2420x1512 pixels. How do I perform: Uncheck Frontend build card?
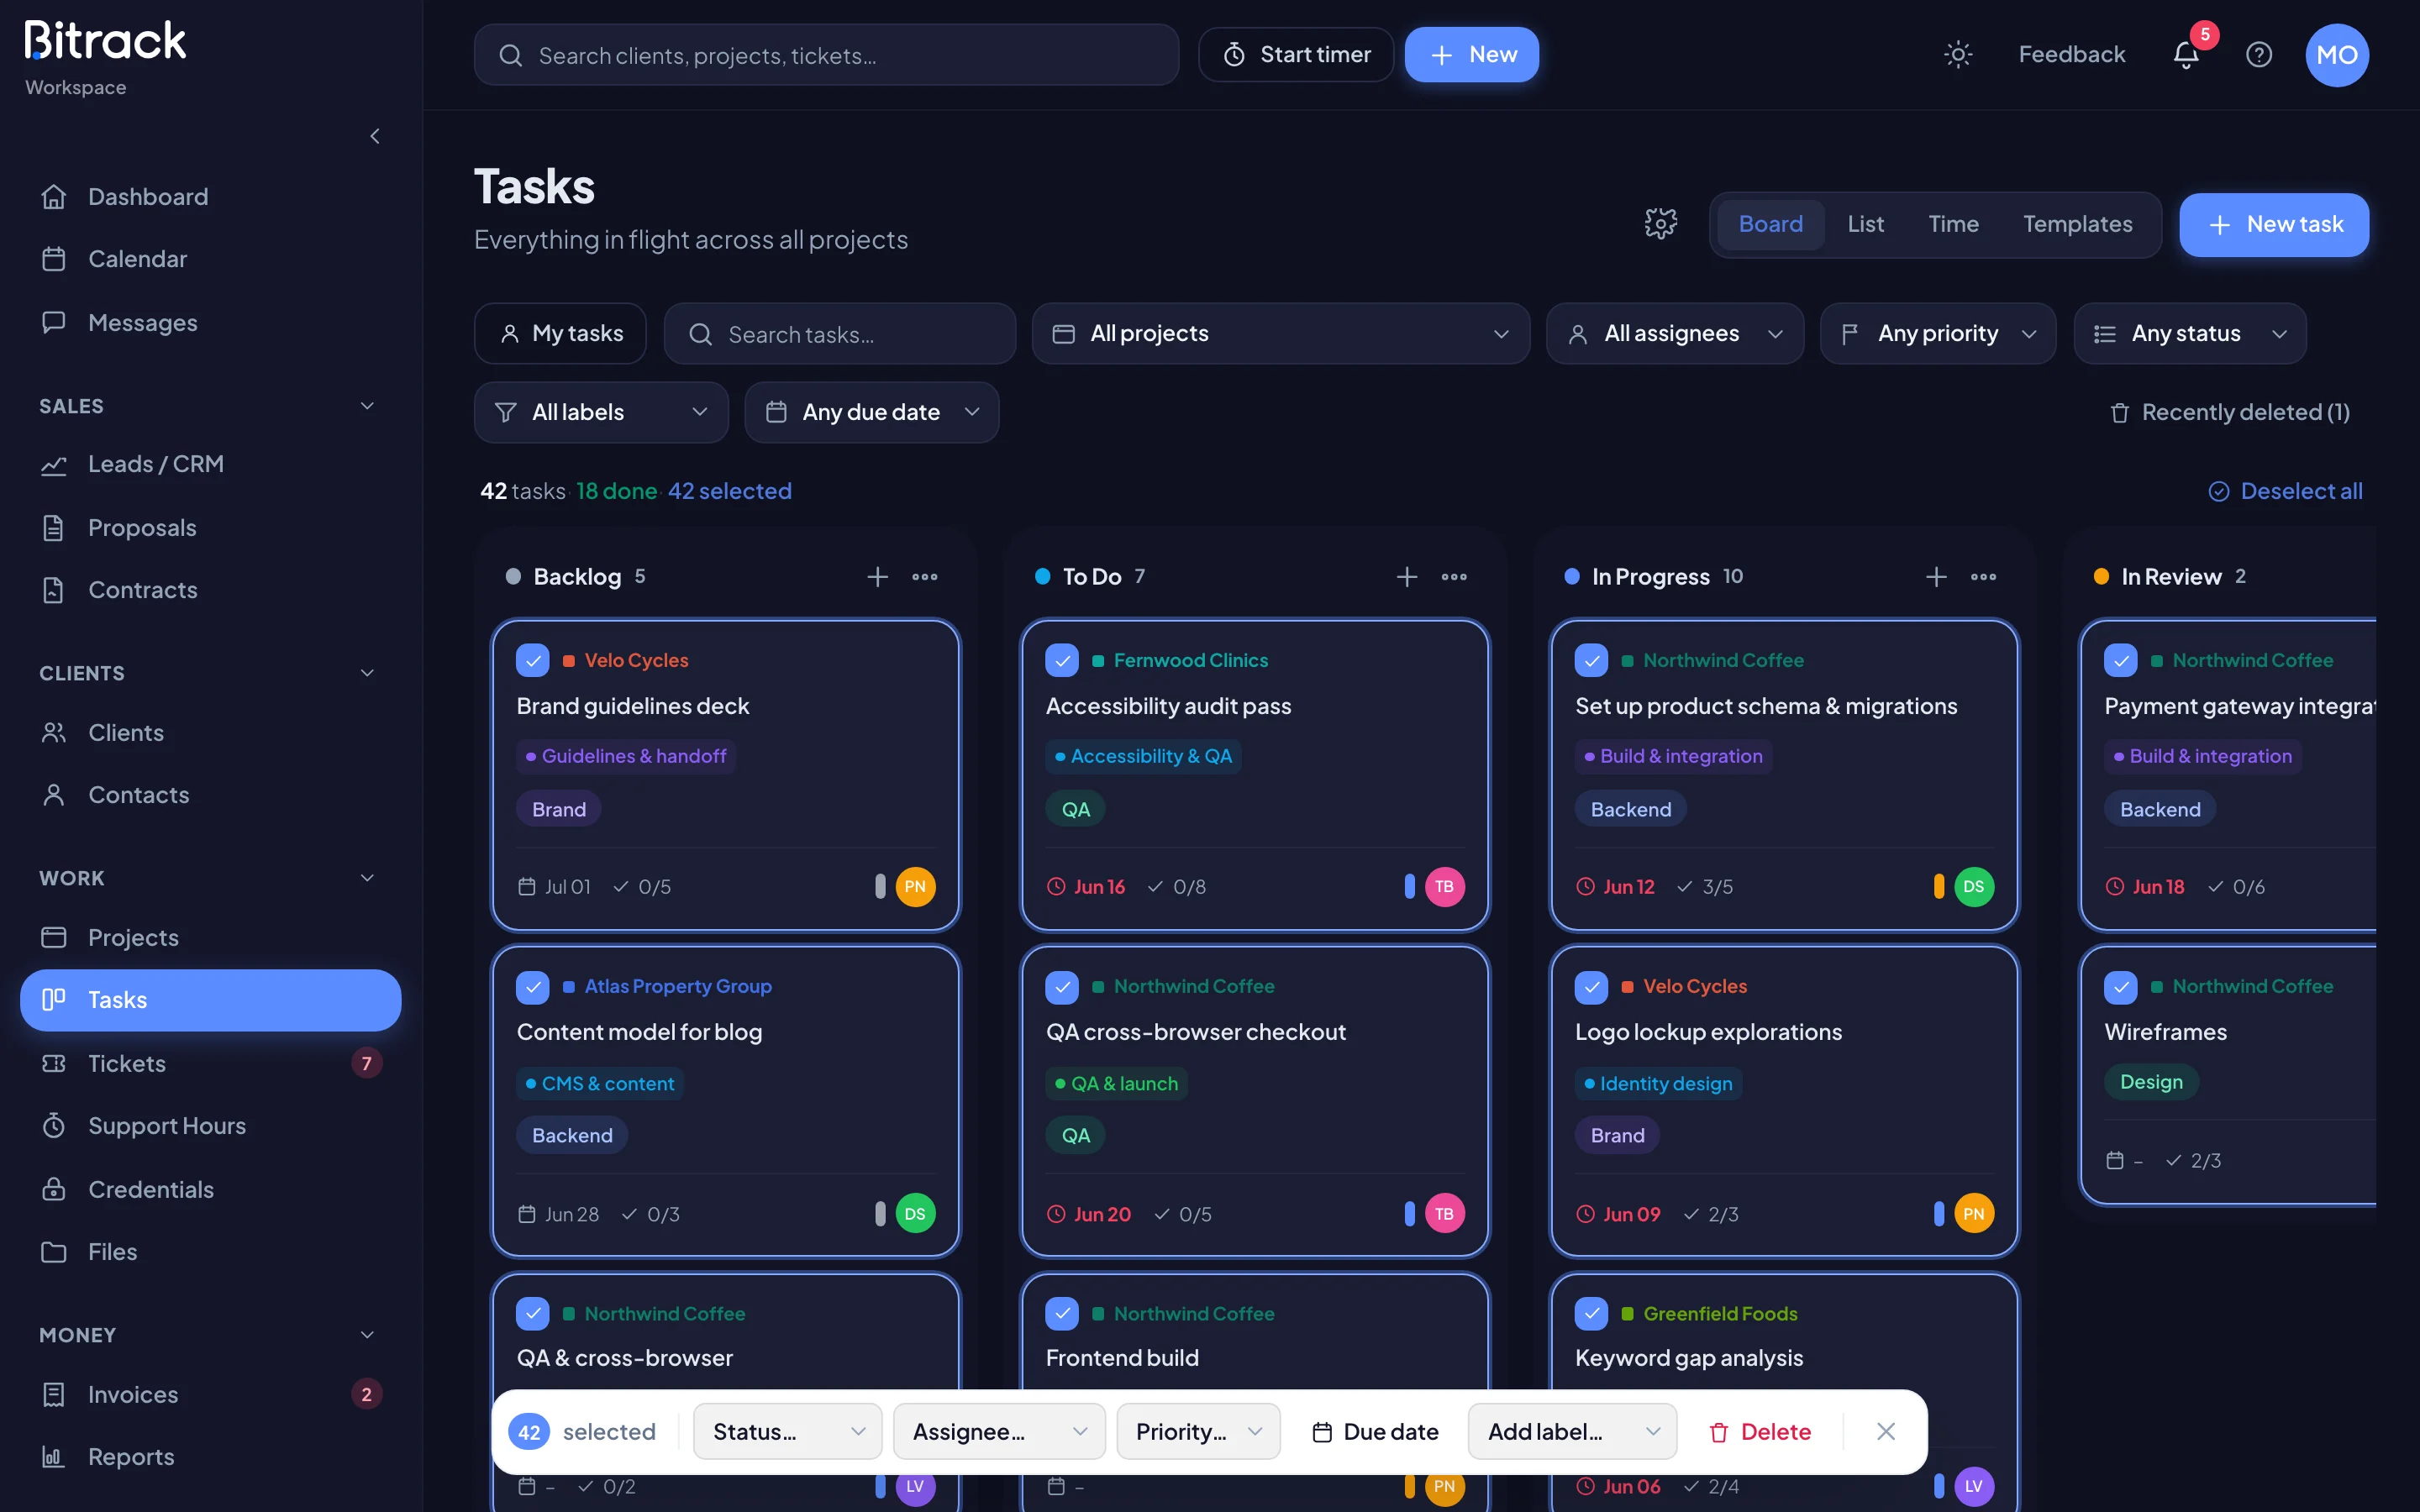[1062, 1313]
